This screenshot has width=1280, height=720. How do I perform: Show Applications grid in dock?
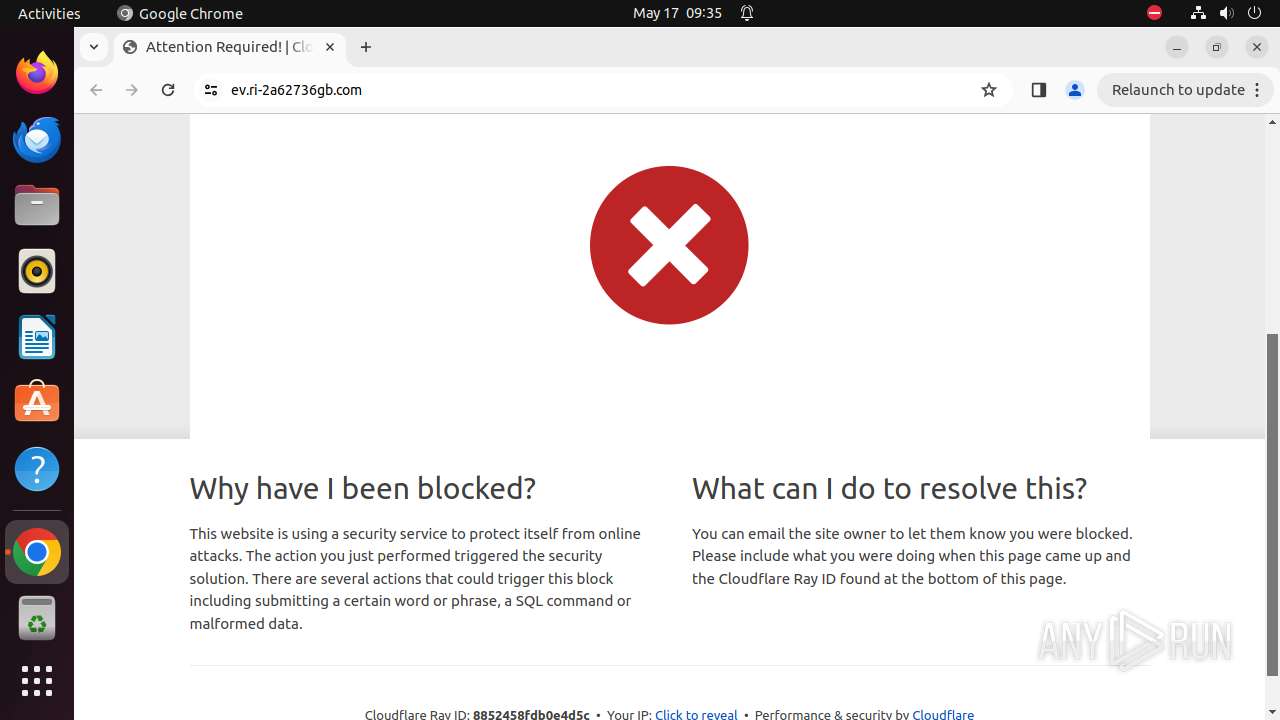point(37,681)
